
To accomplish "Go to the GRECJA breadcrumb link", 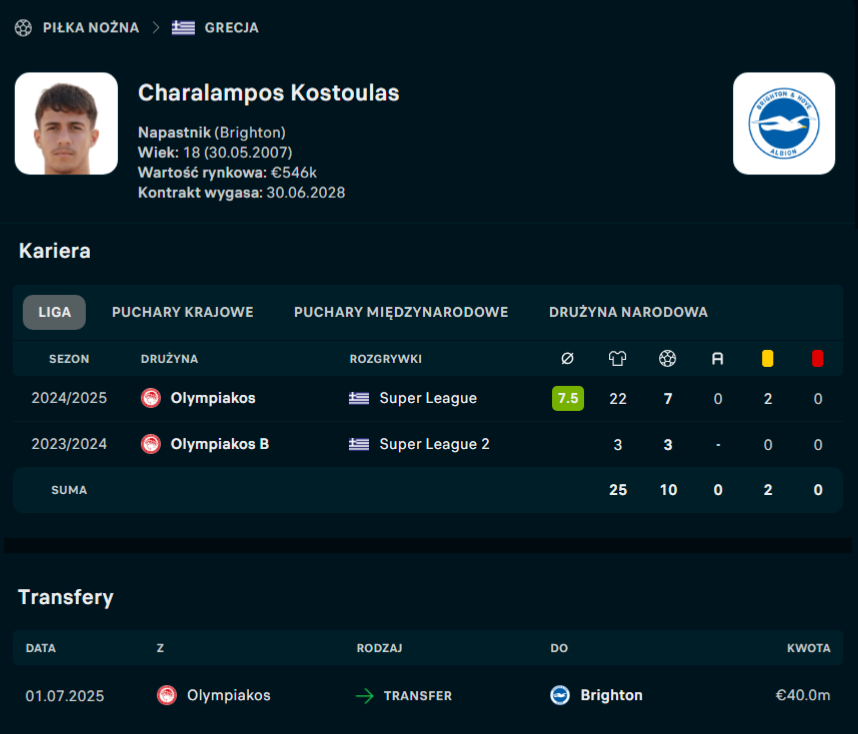I will pos(232,28).
